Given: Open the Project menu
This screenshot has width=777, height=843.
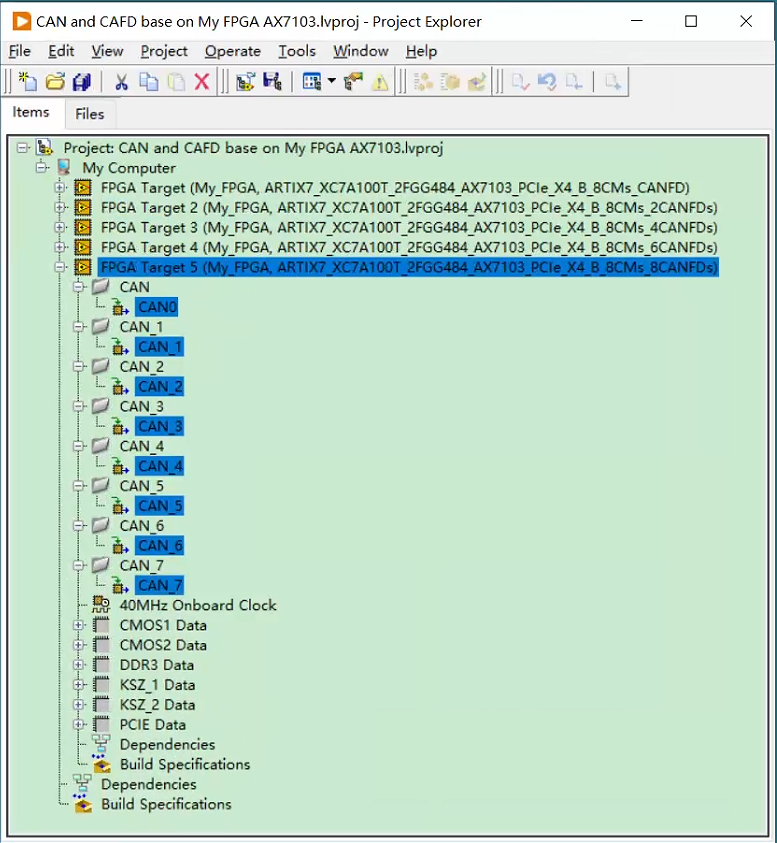Looking at the screenshot, I should coord(164,51).
